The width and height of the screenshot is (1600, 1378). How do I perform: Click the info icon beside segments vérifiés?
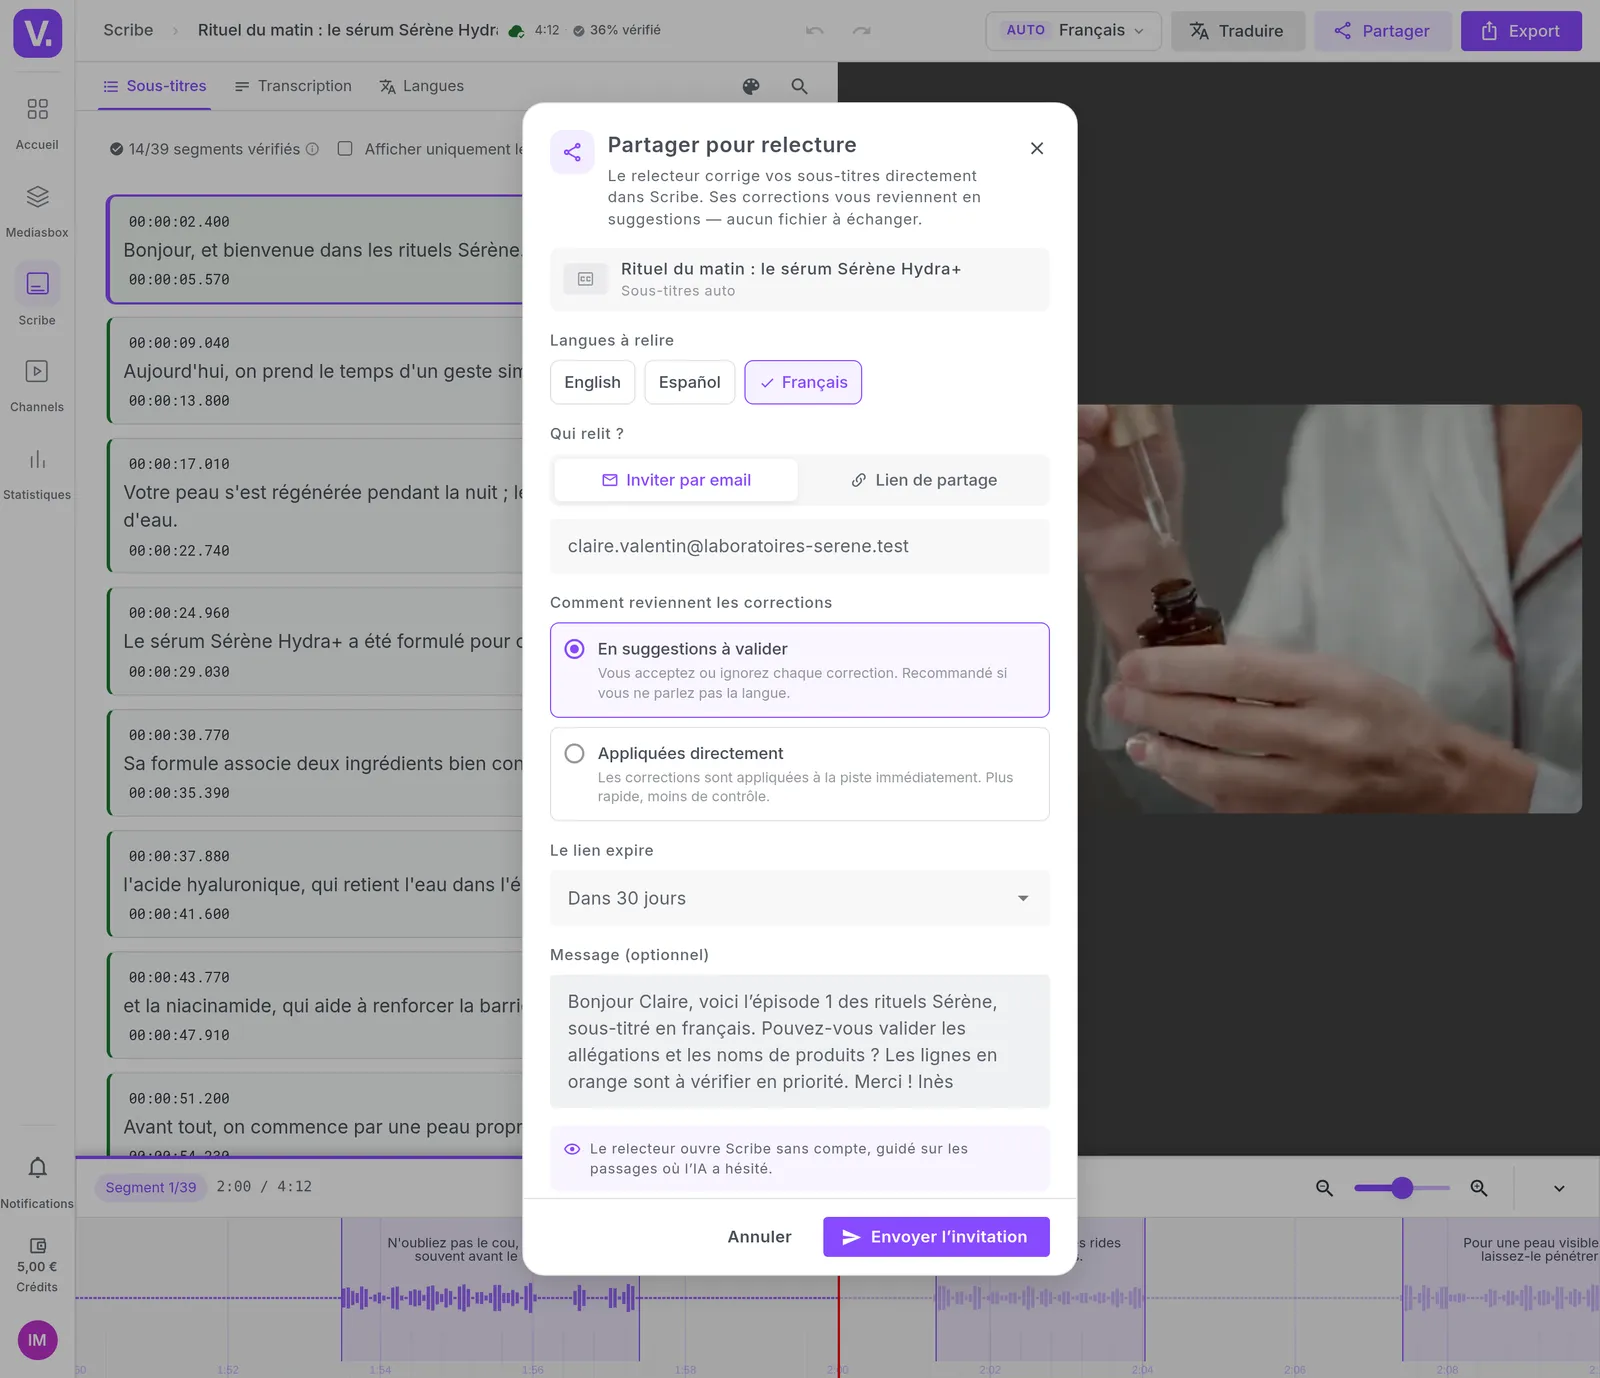click(x=312, y=149)
